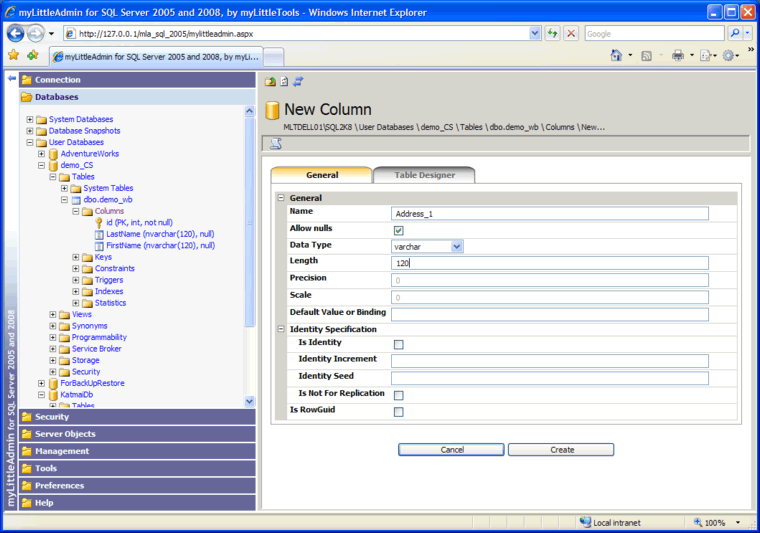The width and height of the screenshot is (760, 533).
Task: Open the Management panel section
Action: (x=137, y=451)
